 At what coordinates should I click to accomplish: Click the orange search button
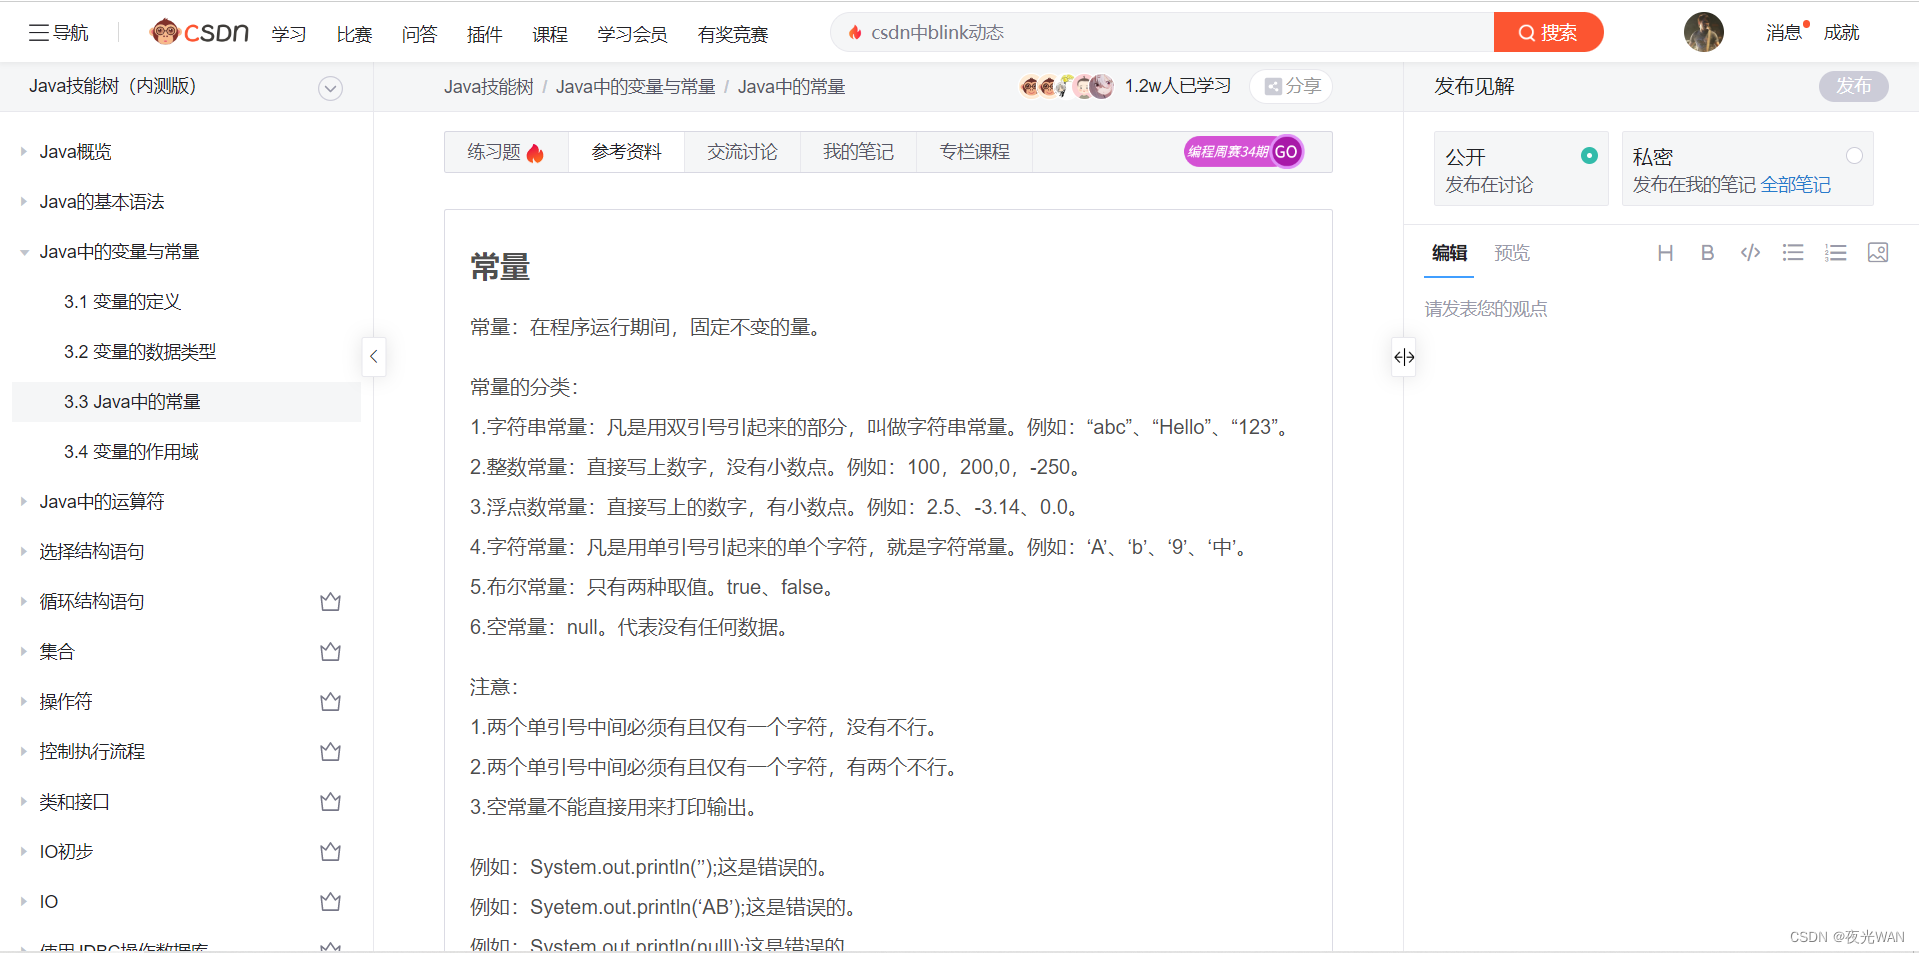1548,32
